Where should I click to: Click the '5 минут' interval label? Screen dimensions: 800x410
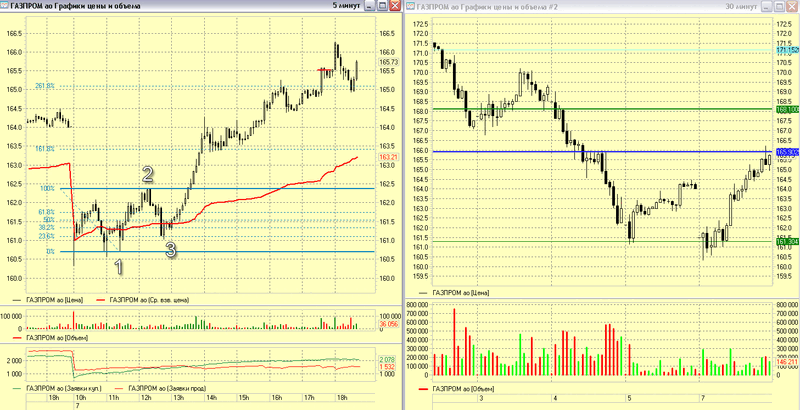(345, 6)
